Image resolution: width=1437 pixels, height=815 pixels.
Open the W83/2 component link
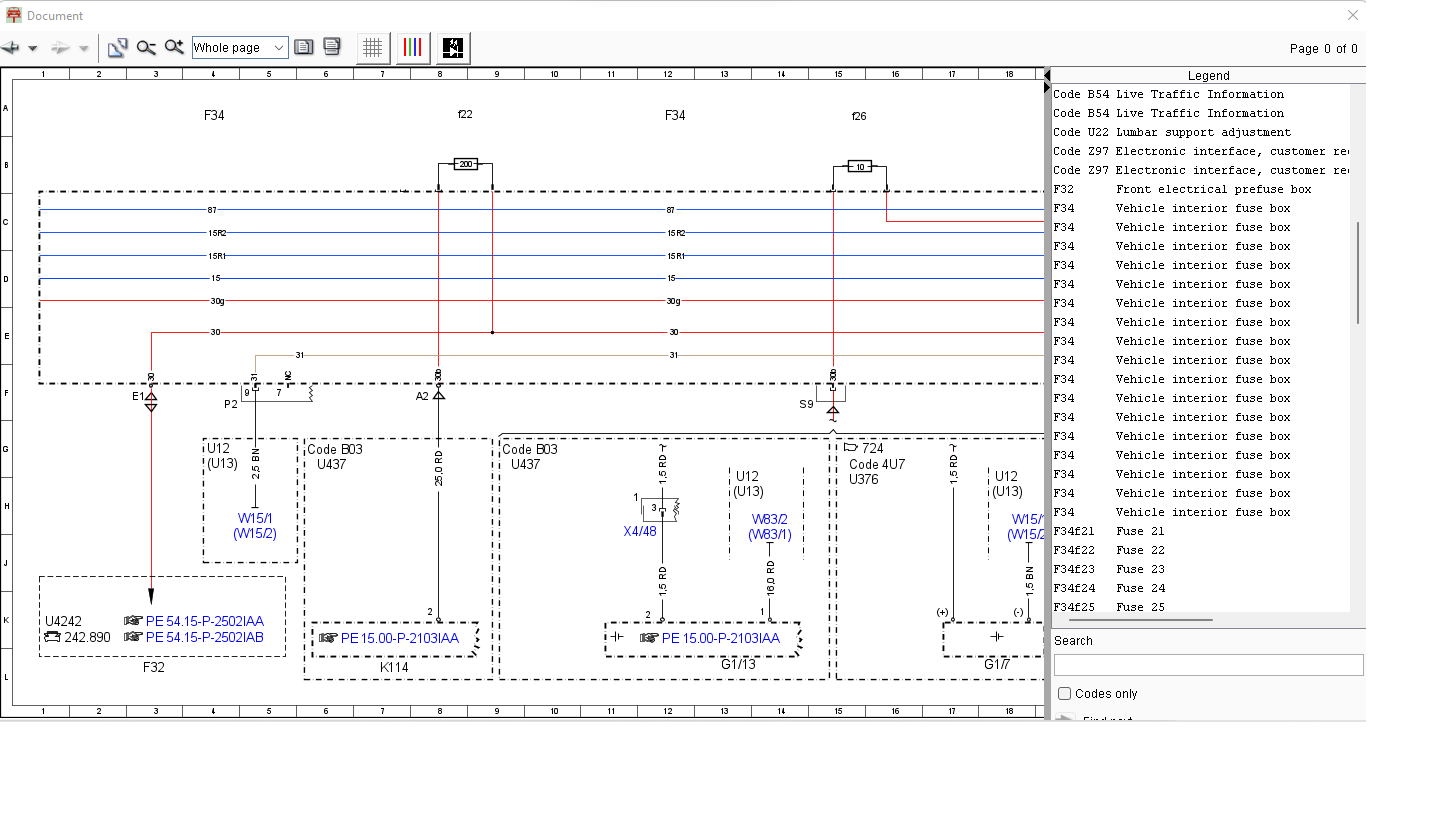(770, 519)
